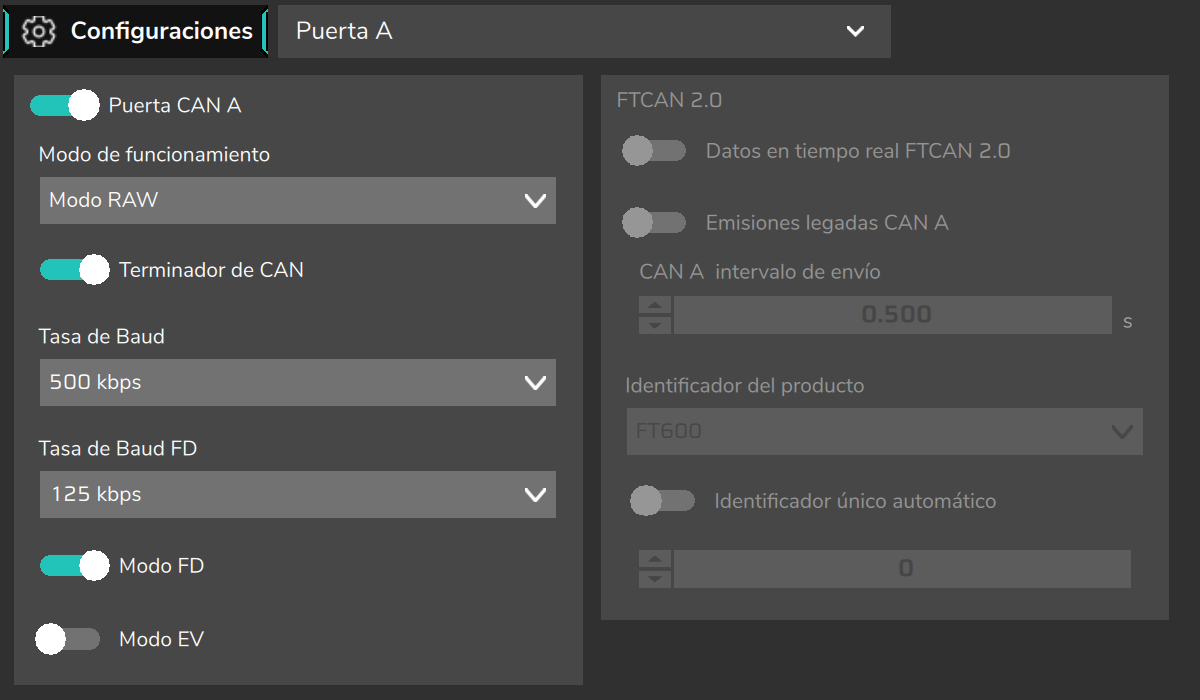Disable the Terminador de CAN switch
This screenshot has height=700, width=1200.
pyautogui.click(x=75, y=269)
